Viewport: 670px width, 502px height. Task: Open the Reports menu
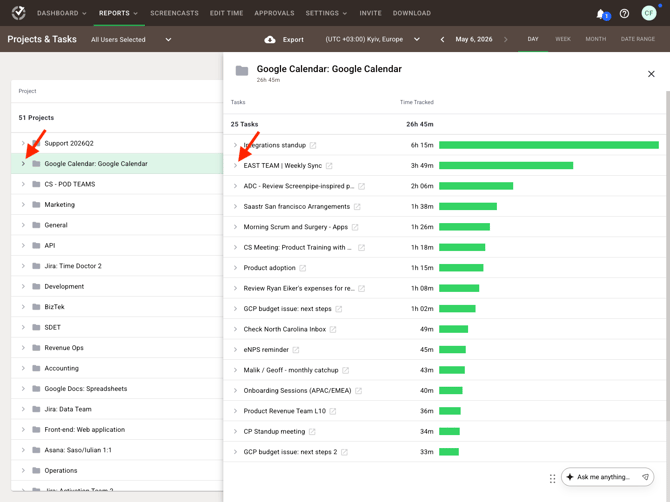click(x=118, y=13)
